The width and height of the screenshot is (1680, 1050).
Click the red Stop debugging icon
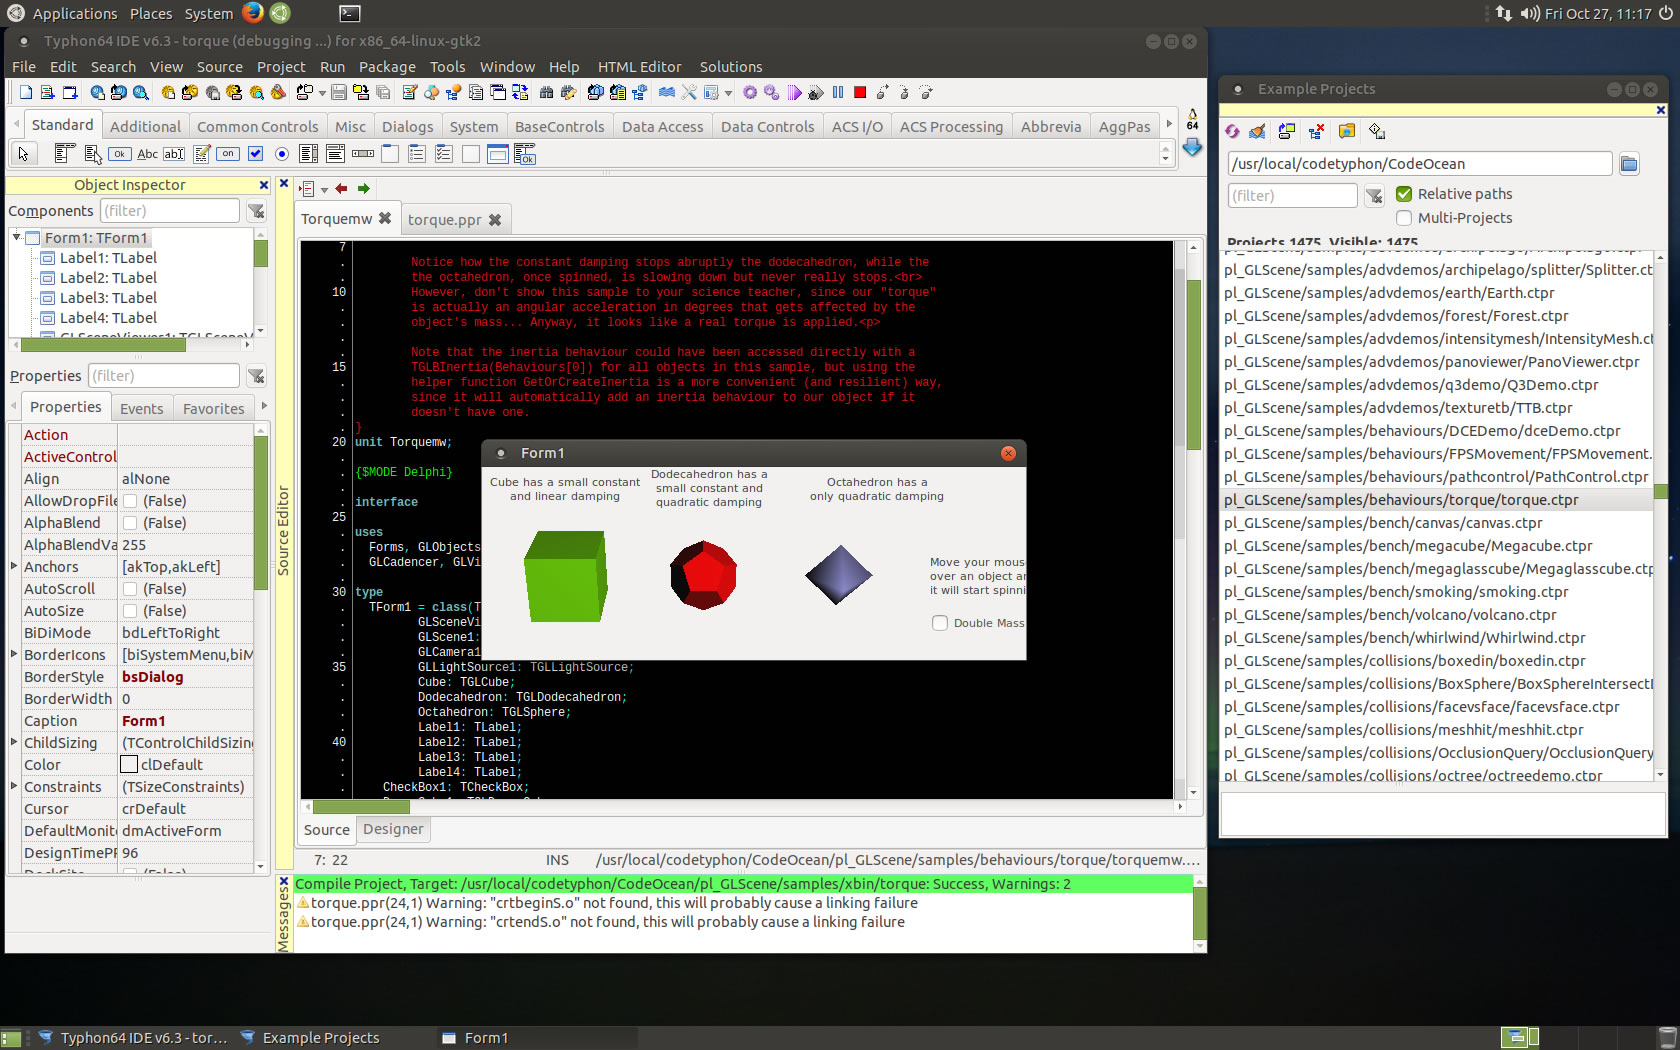(860, 92)
